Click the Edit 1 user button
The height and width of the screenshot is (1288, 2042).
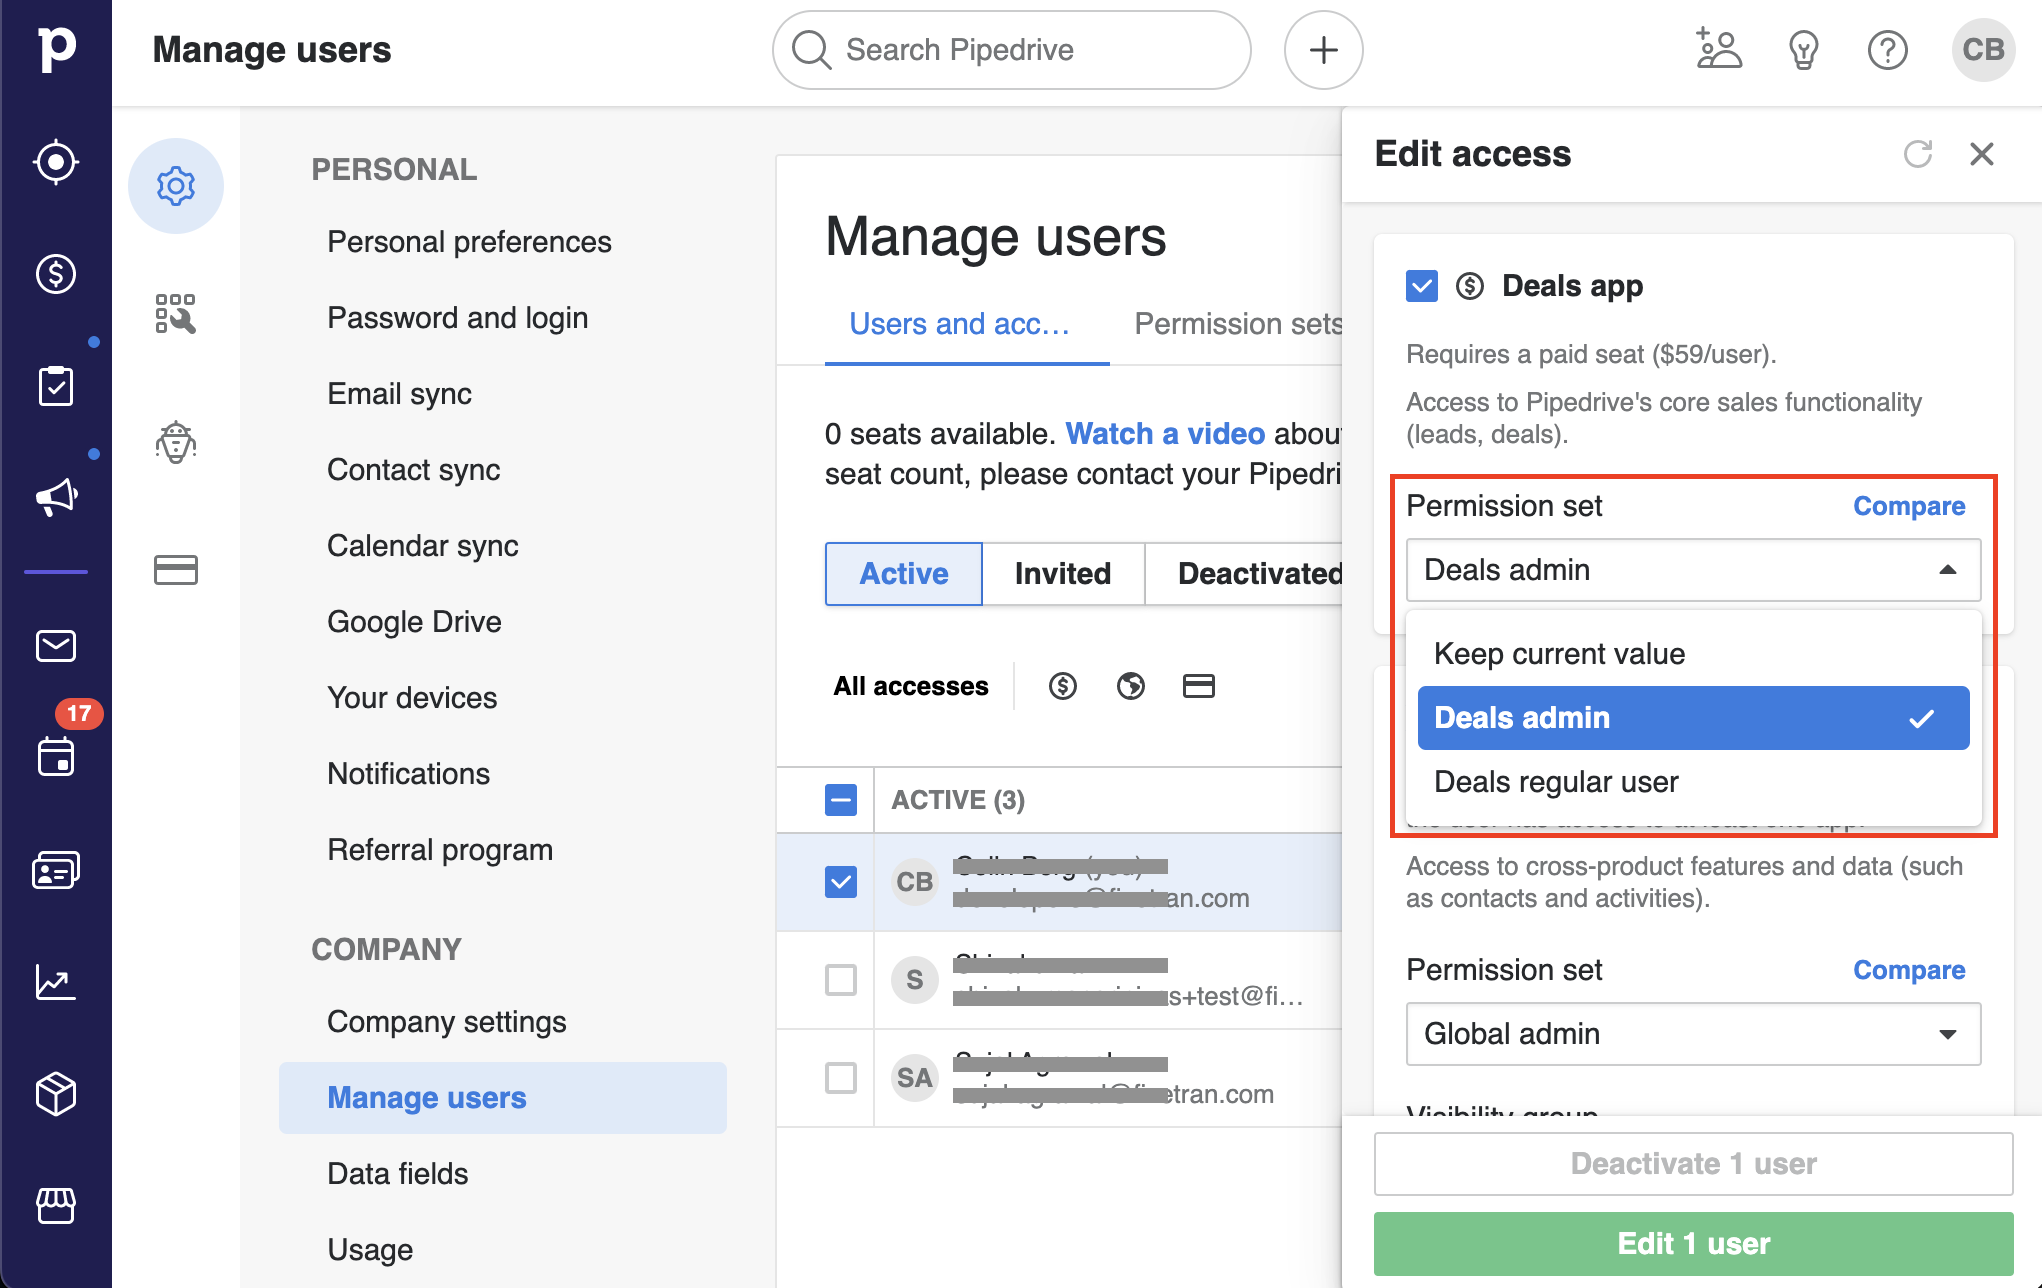tap(1693, 1244)
